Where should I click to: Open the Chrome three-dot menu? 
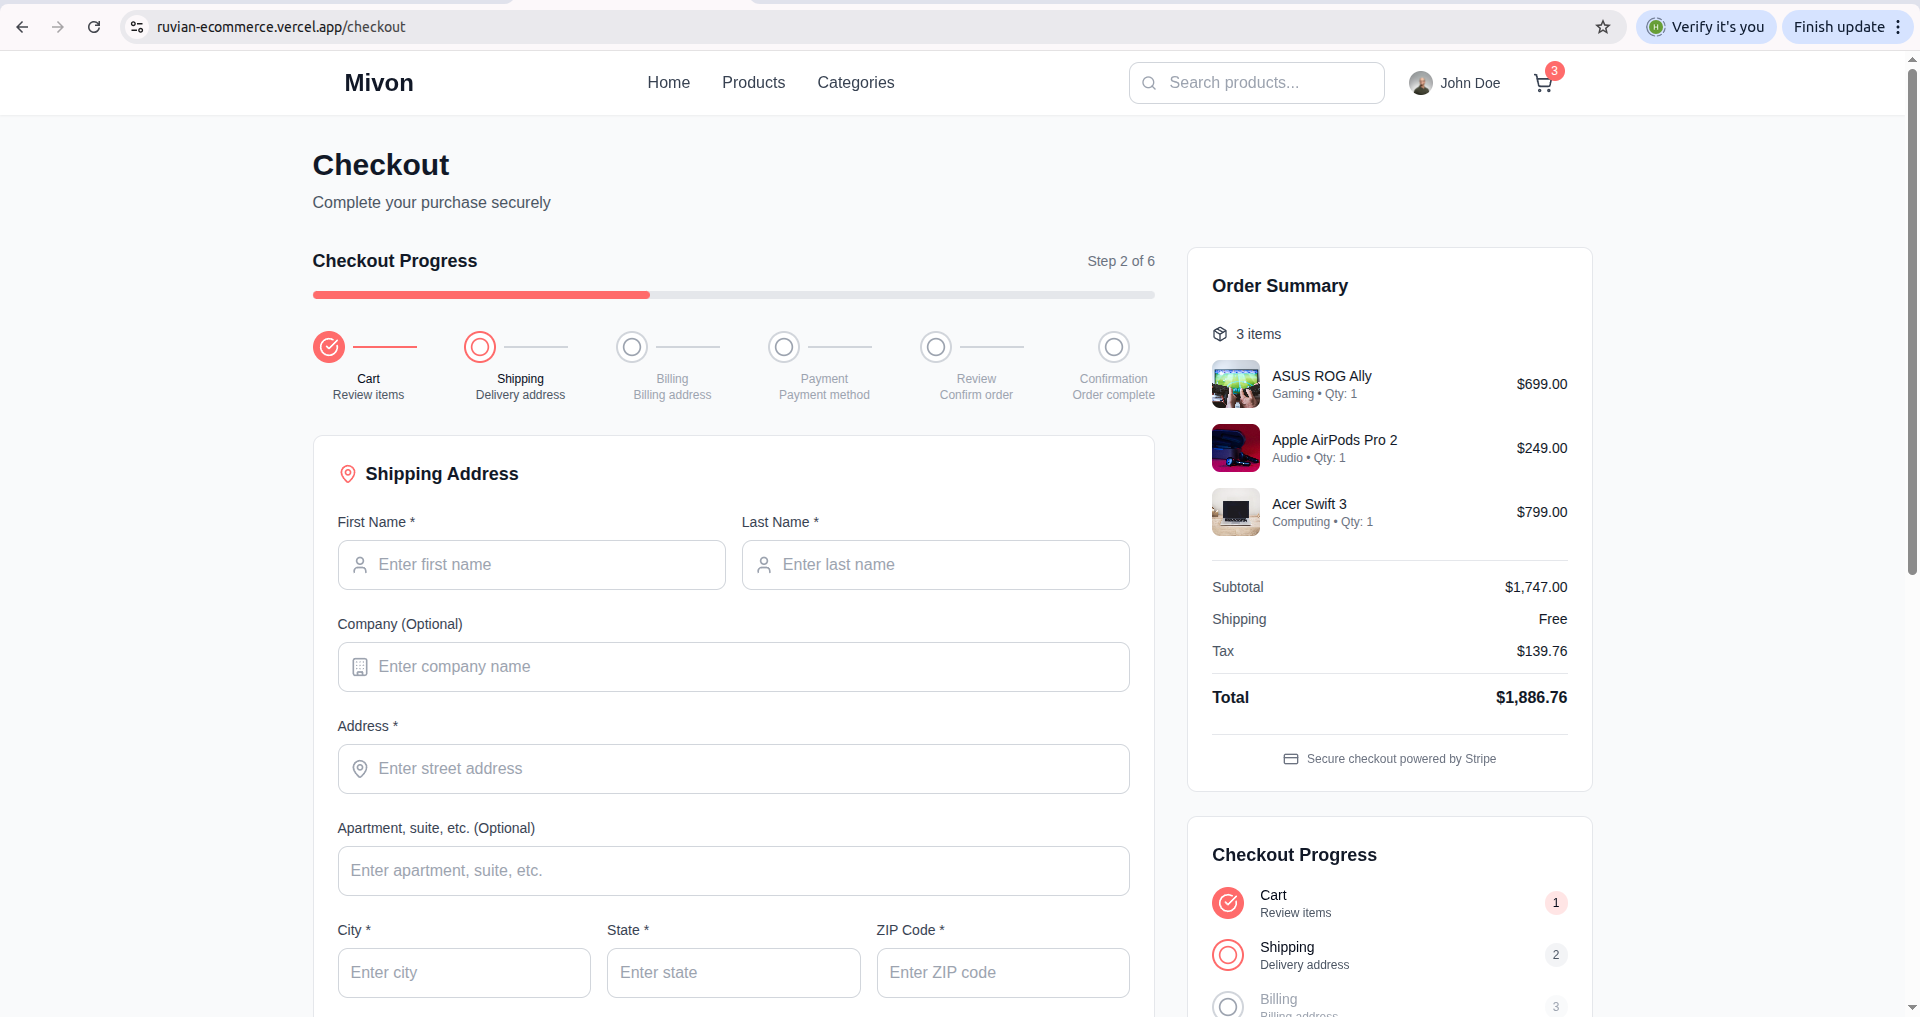tap(1898, 27)
